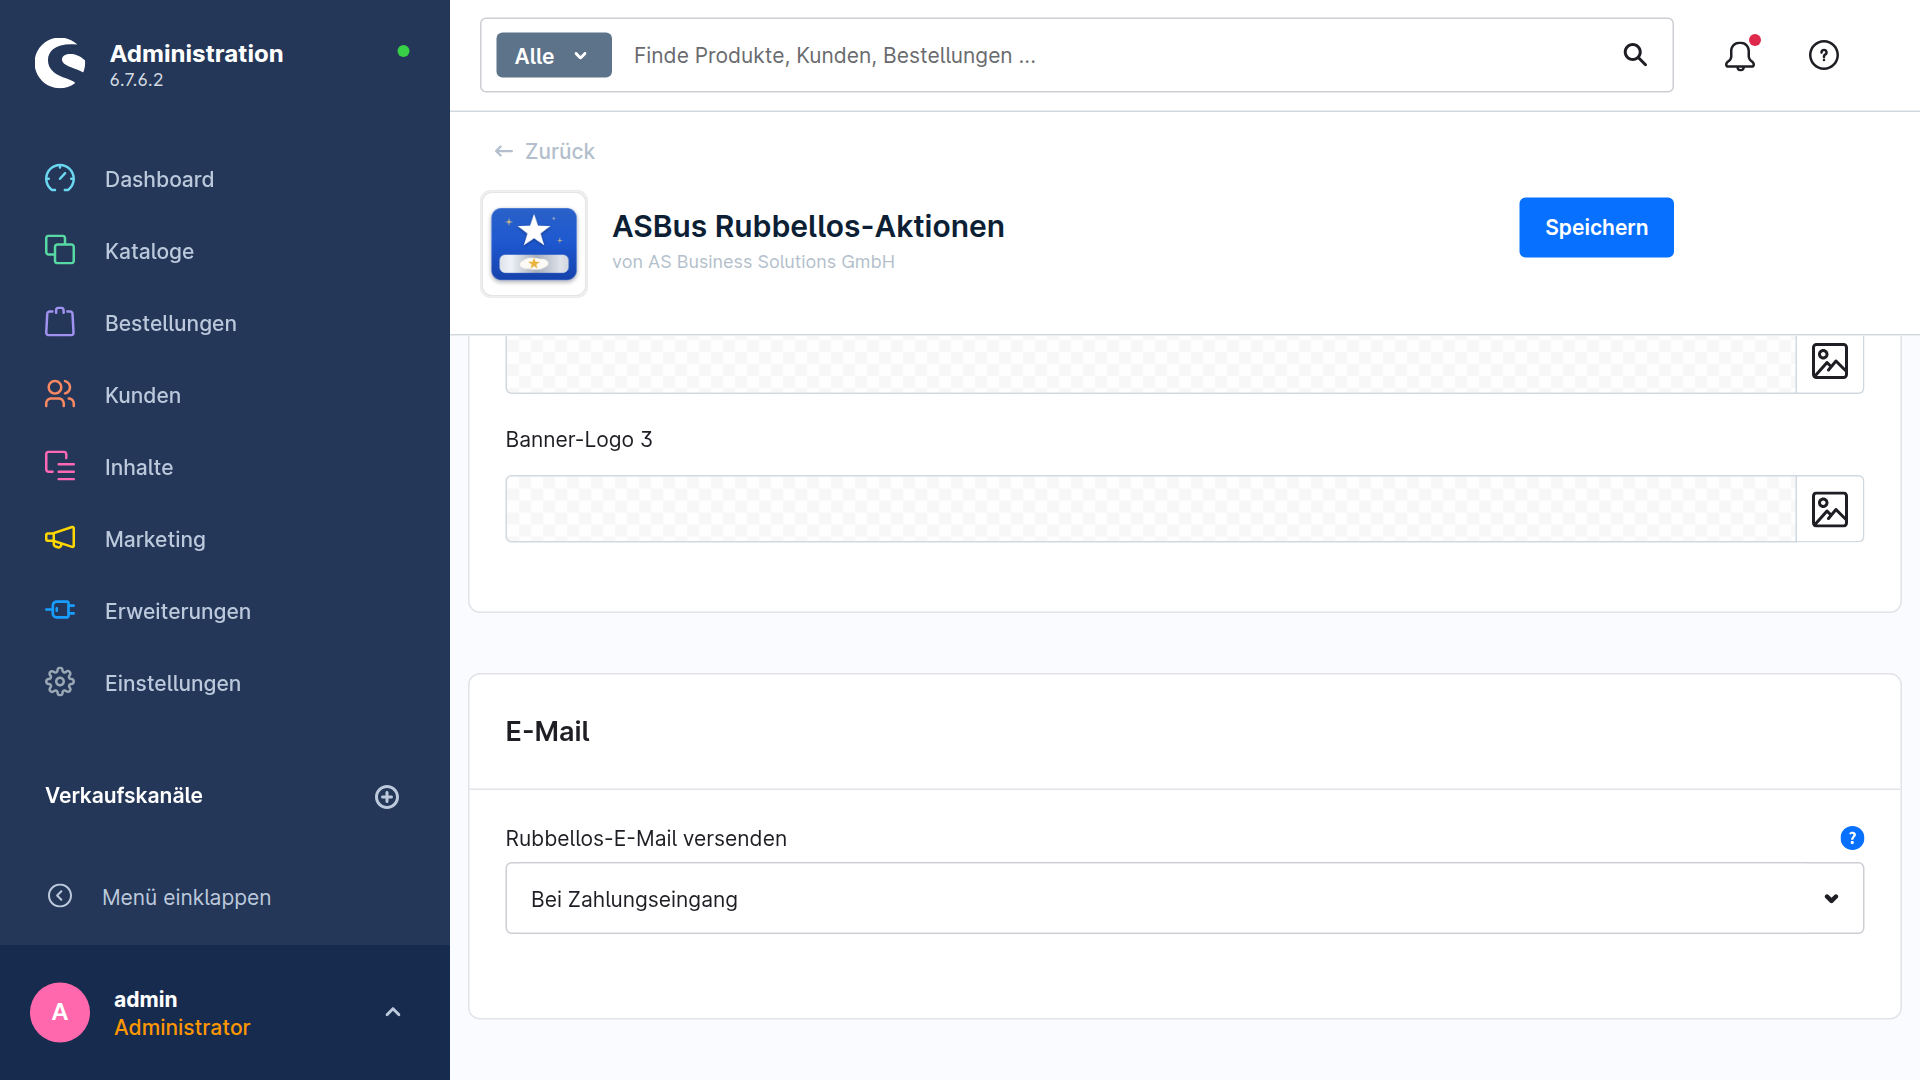Click the ASBus Rubbellos plugin thumbnail
This screenshot has width=1920, height=1080.
pyautogui.click(x=534, y=244)
